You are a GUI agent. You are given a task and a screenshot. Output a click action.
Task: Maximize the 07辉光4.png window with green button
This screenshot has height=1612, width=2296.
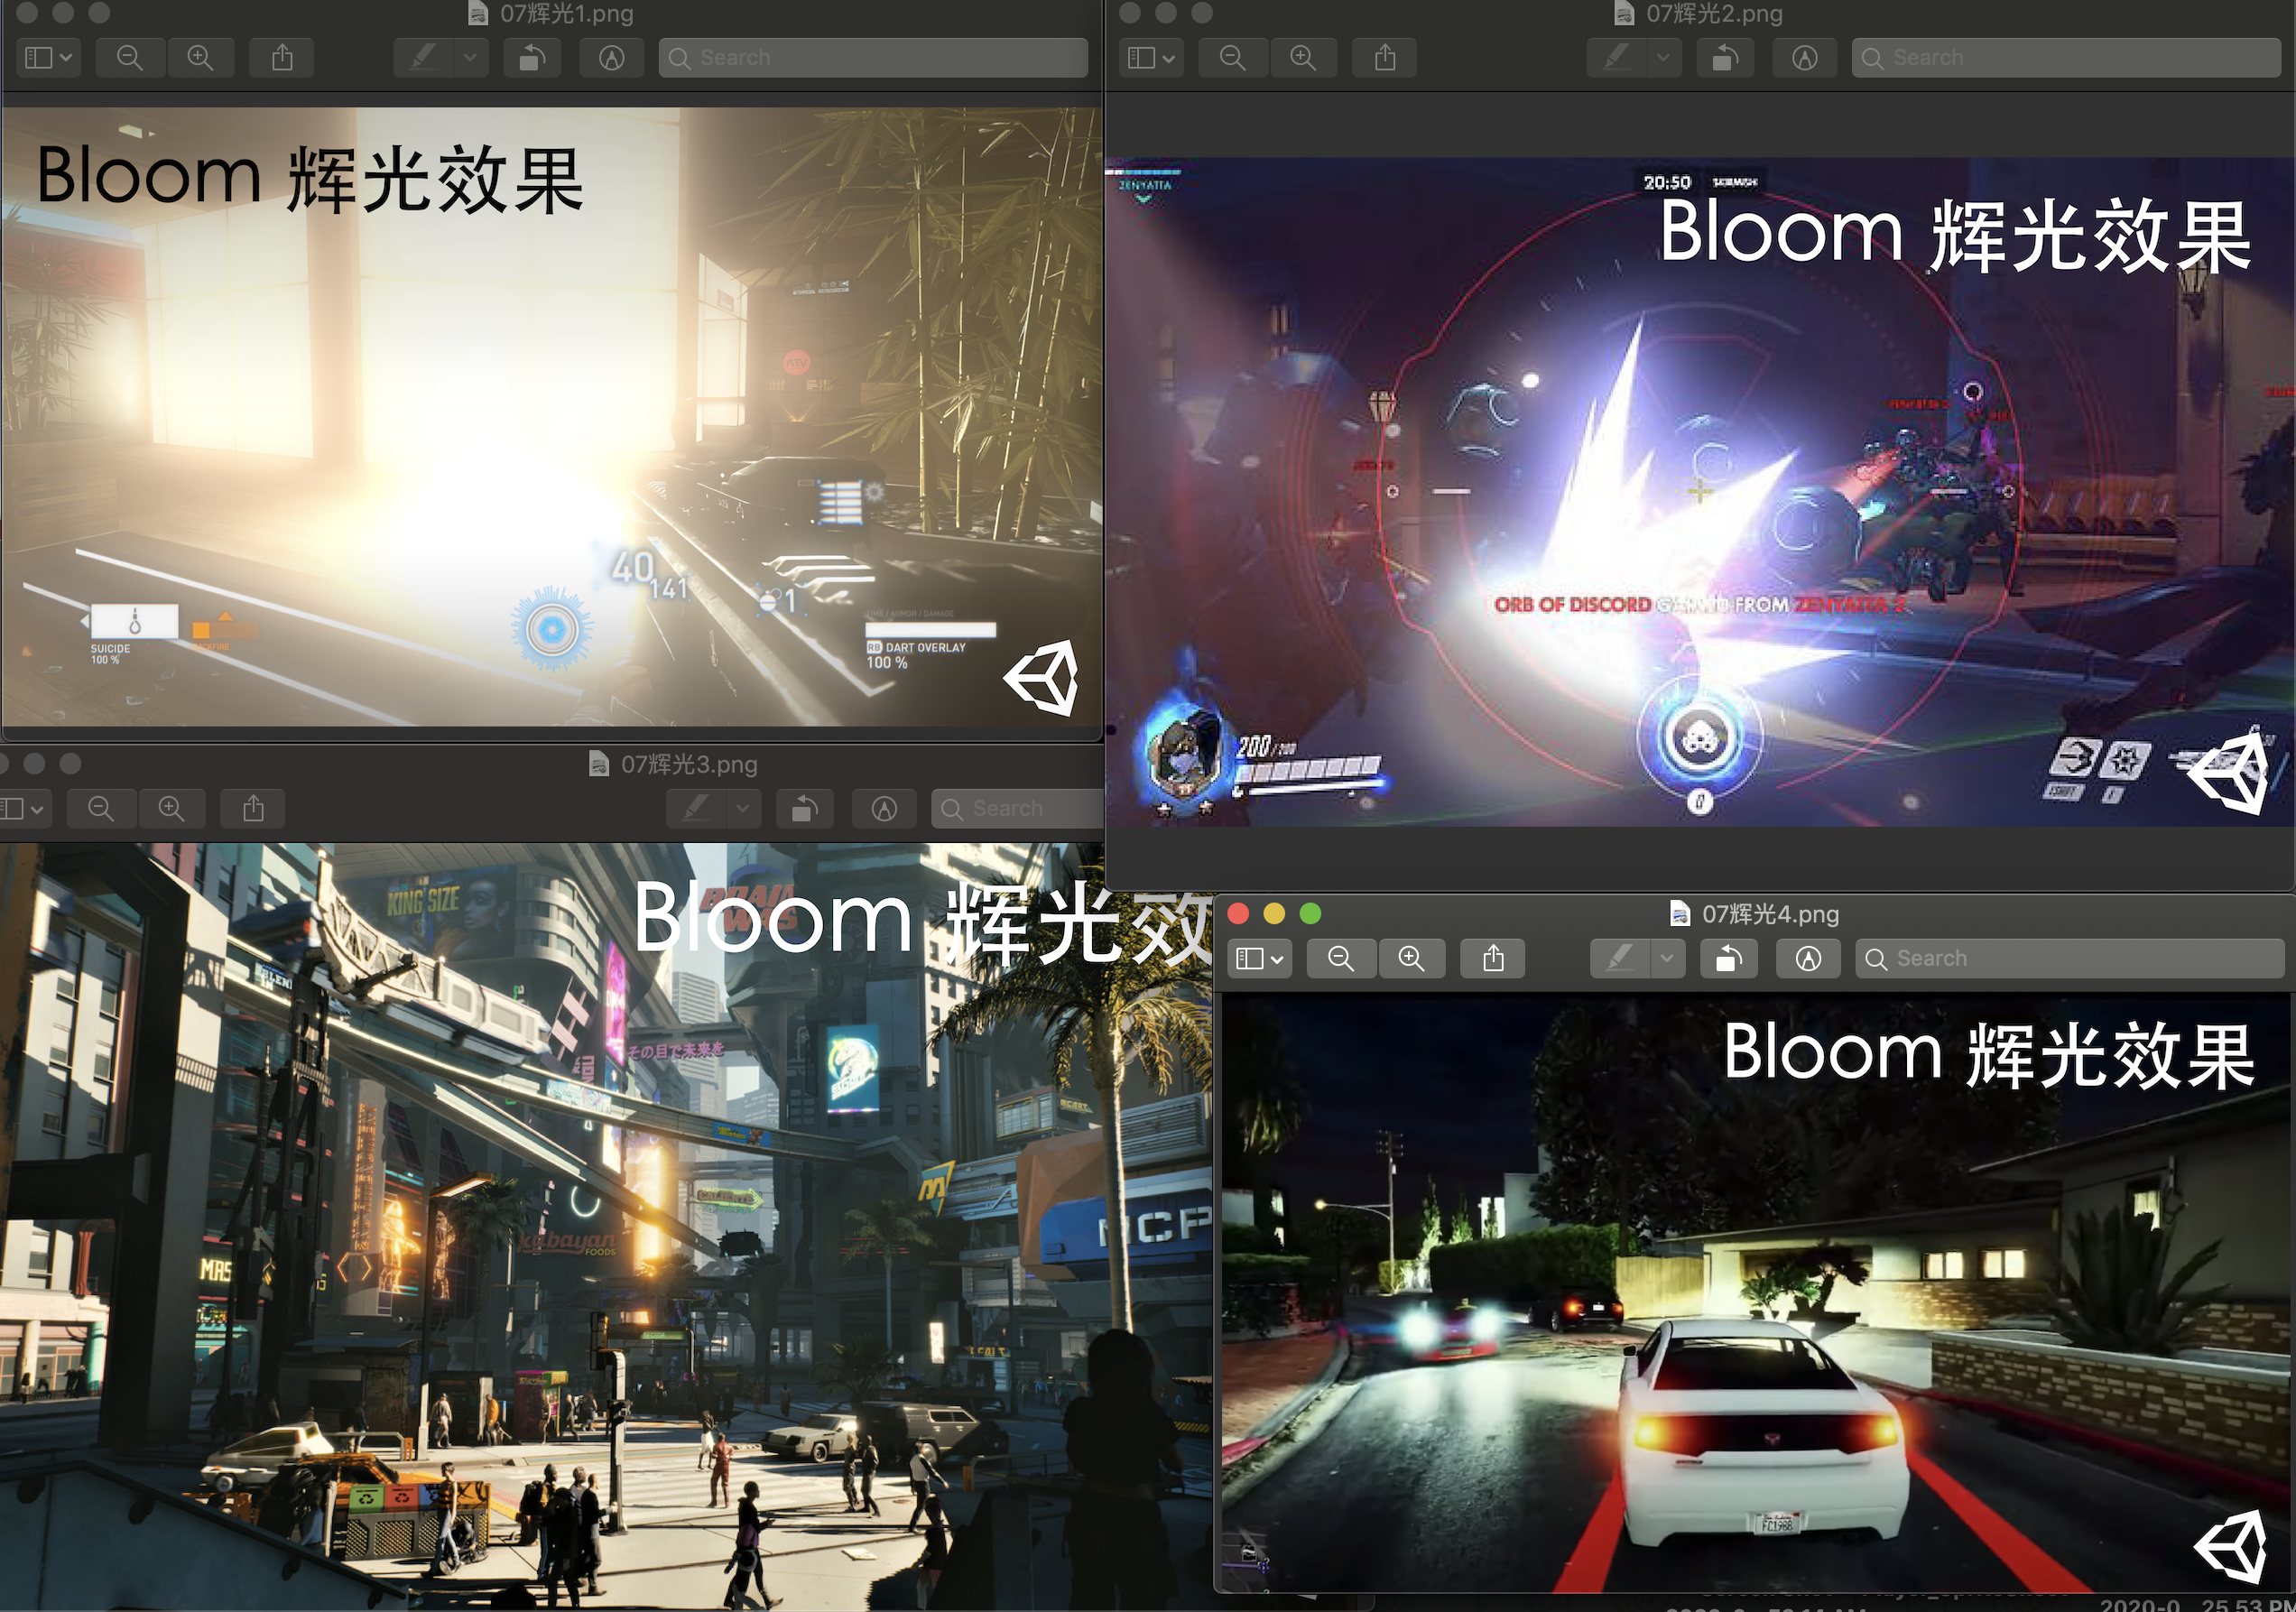(1310, 914)
